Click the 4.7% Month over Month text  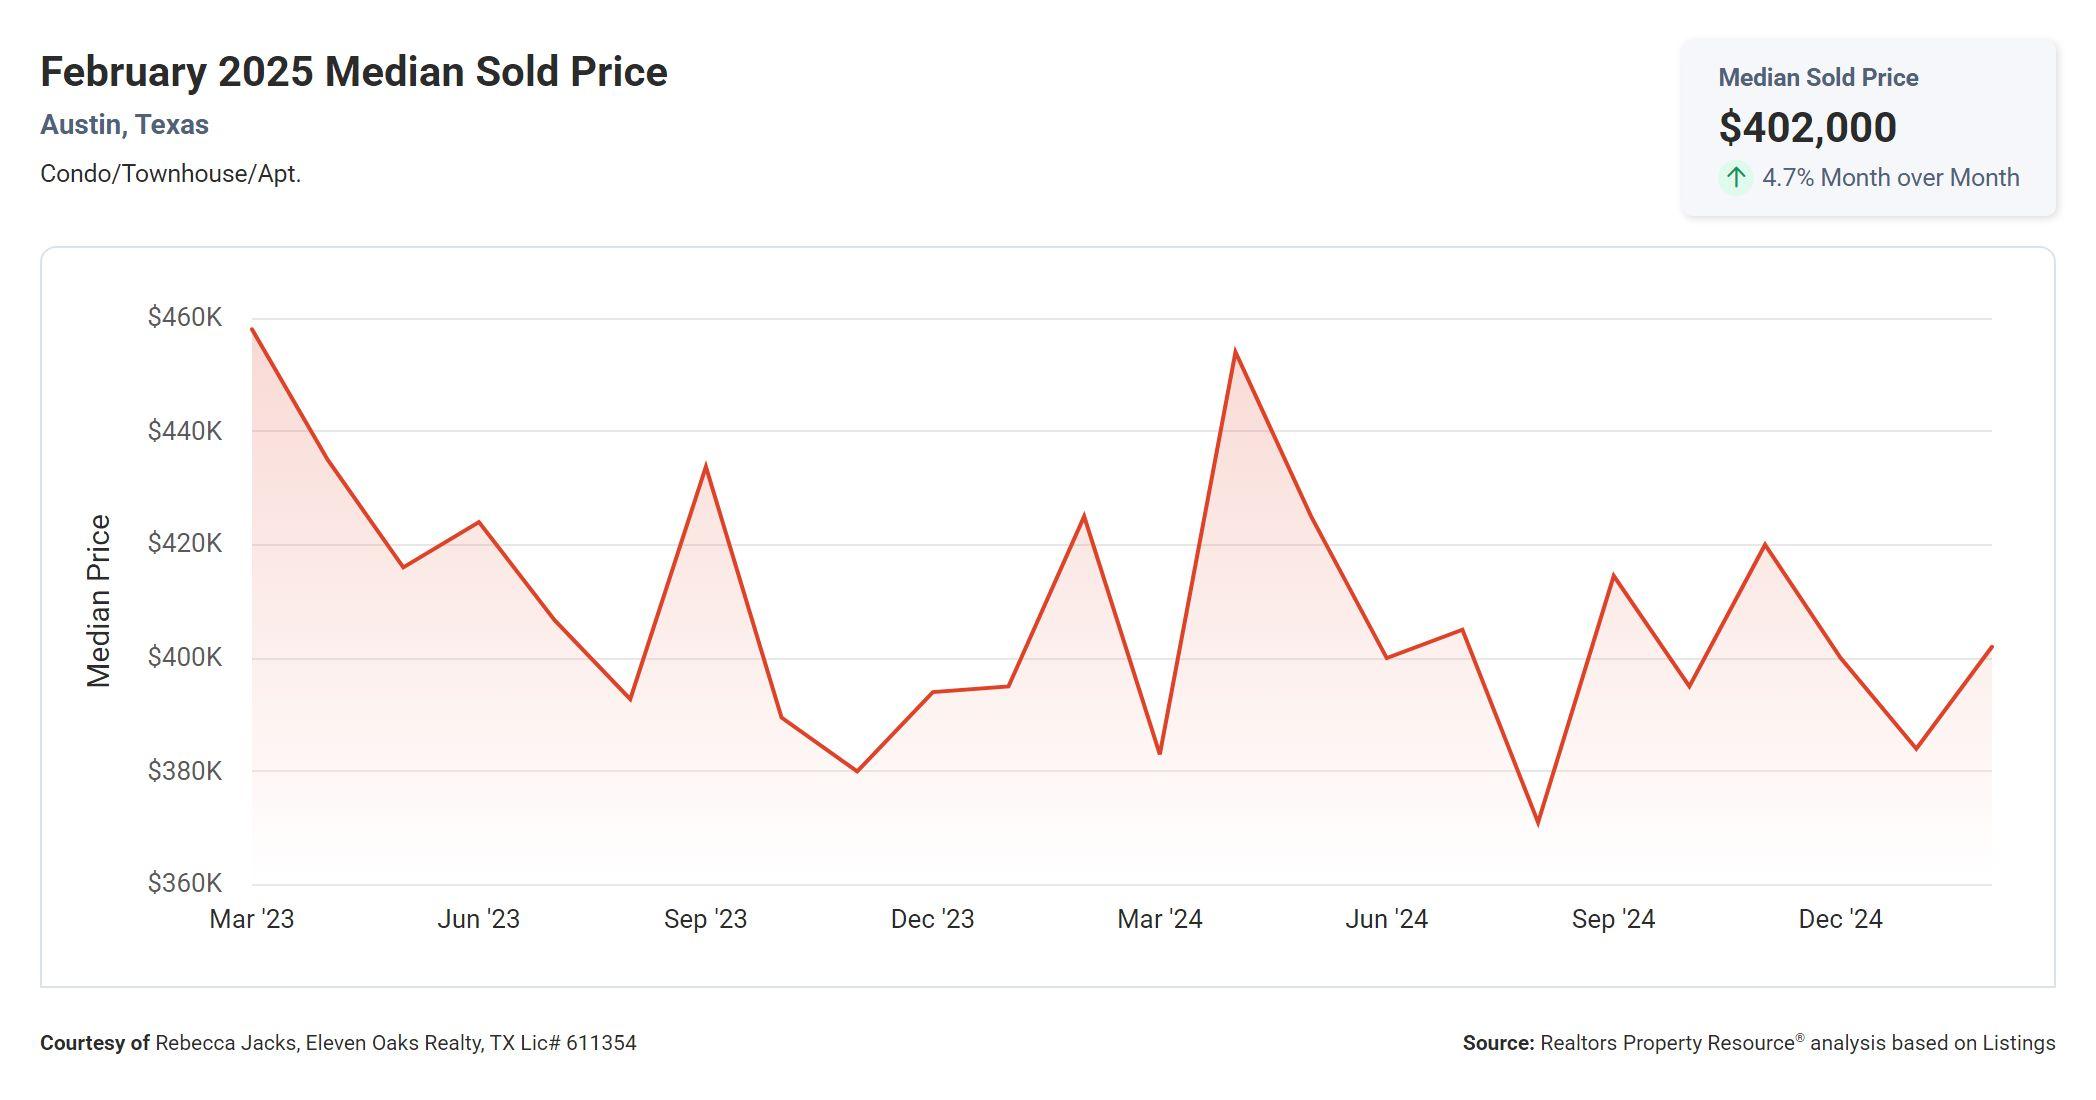(x=1890, y=178)
